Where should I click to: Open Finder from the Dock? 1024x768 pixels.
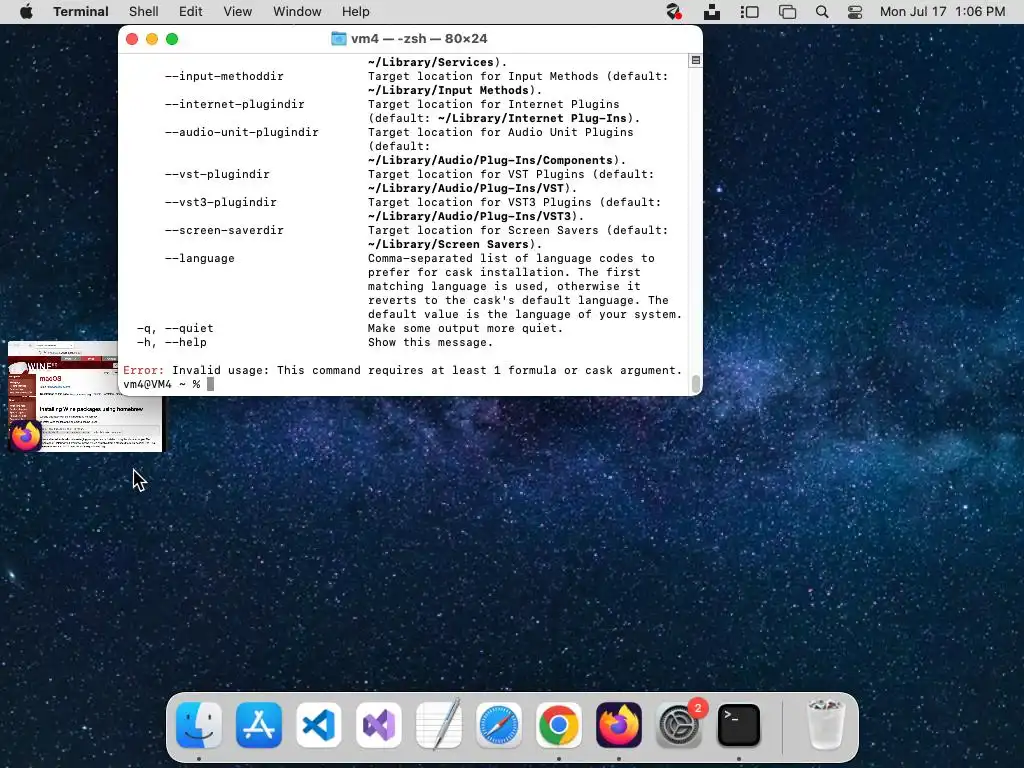(199, 725)
